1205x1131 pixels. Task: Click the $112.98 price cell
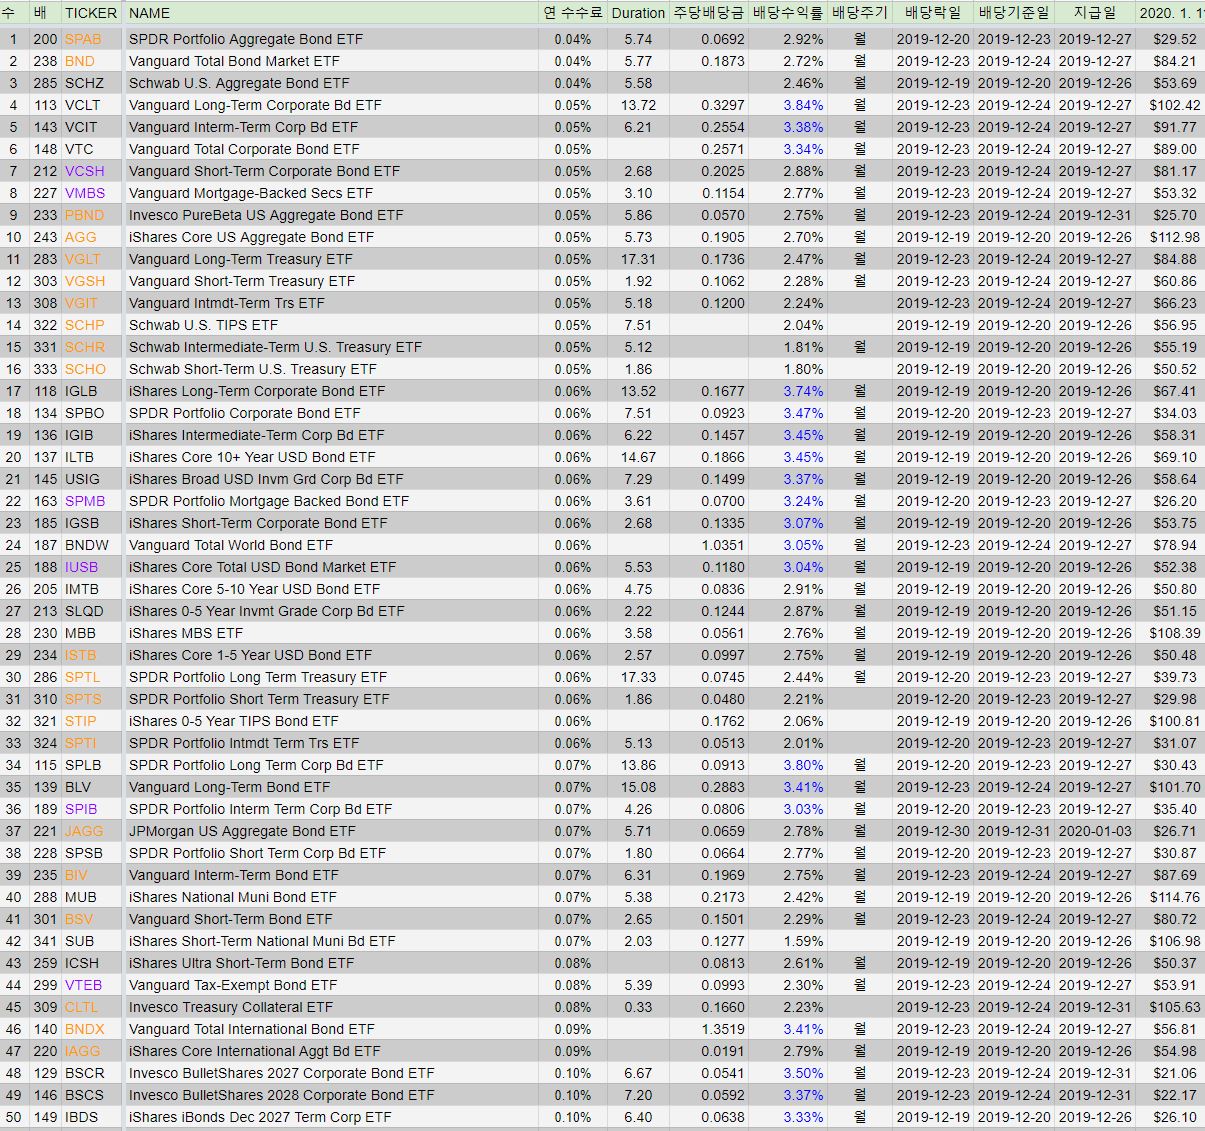[1175, 237]
